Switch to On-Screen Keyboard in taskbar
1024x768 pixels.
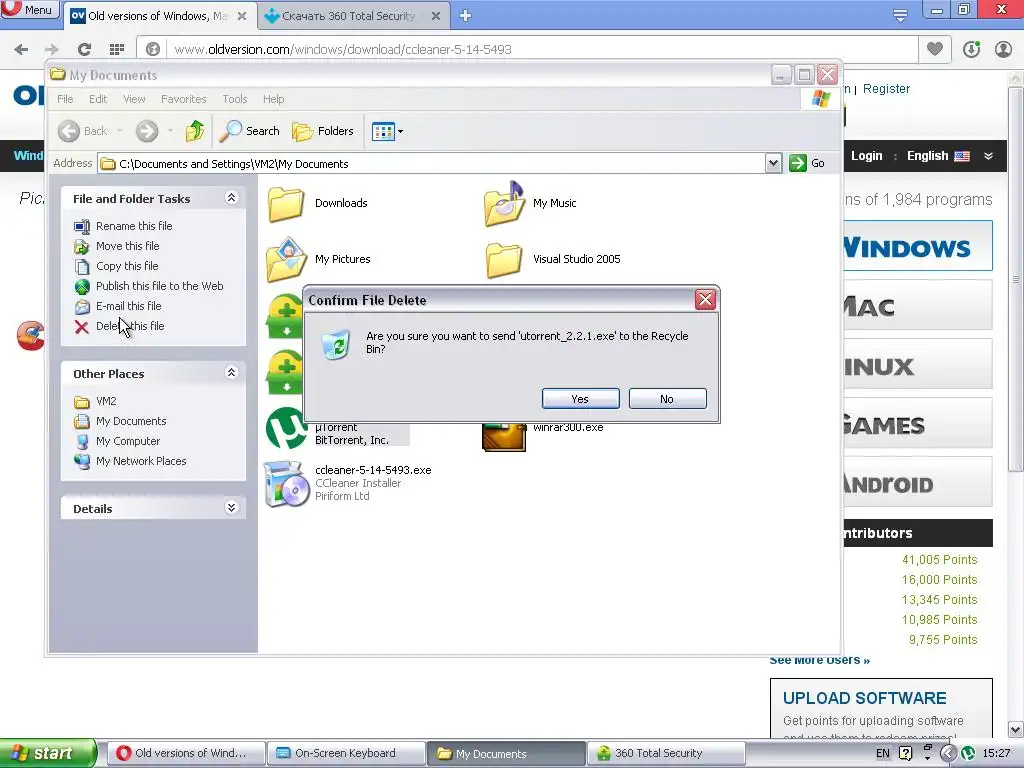pos(345,753)
